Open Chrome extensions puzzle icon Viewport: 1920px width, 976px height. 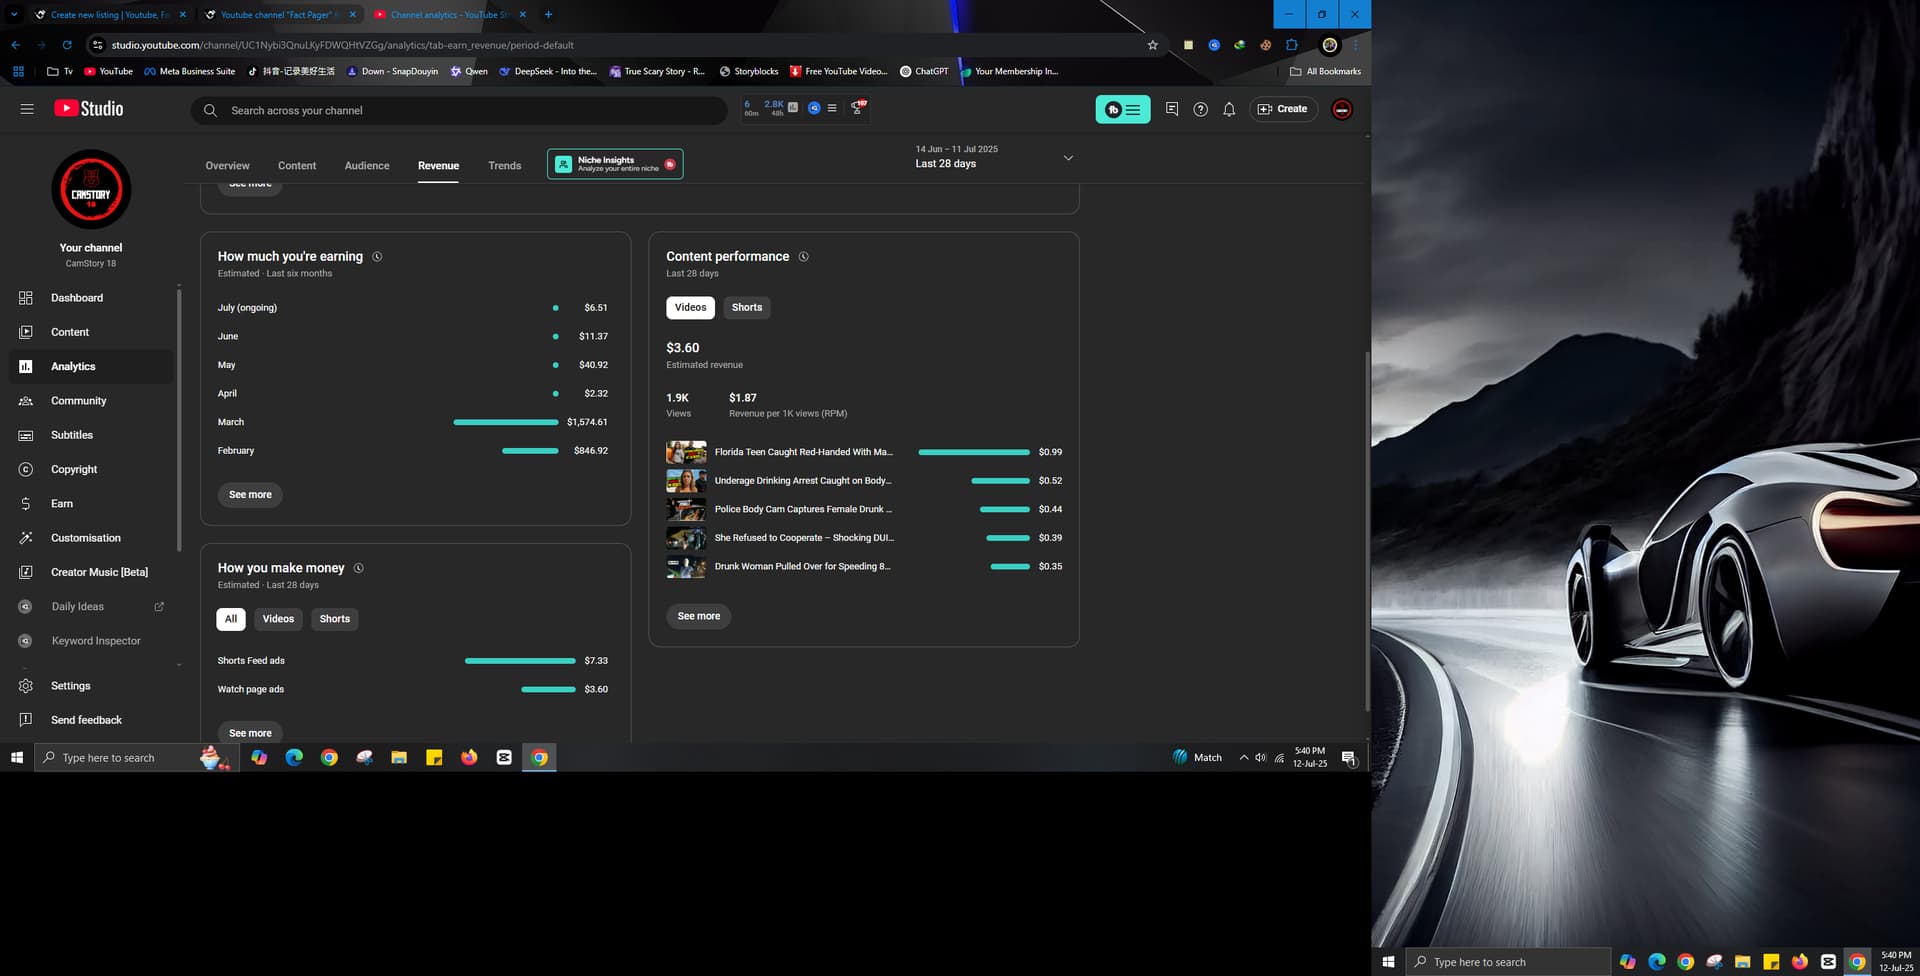1292,45
